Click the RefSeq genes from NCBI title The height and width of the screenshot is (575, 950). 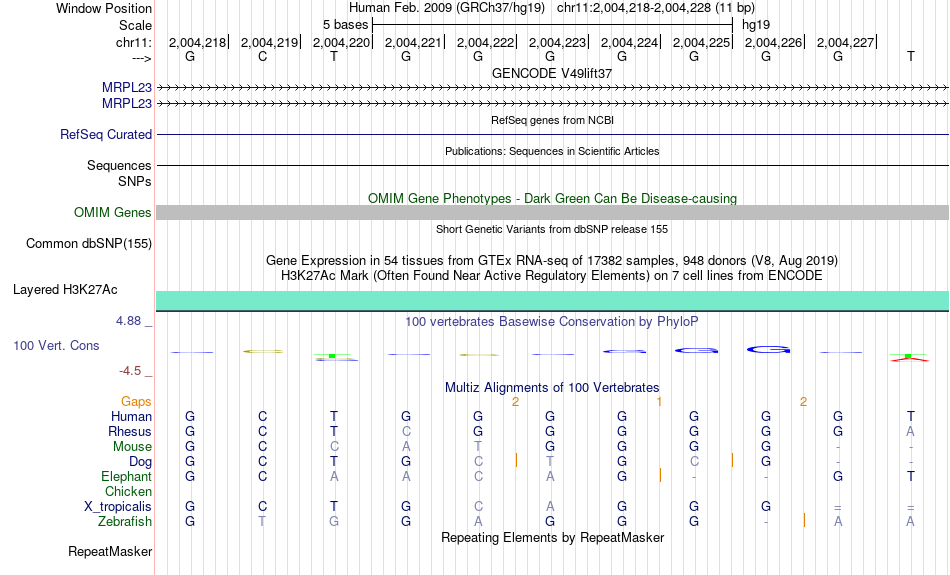553,120
